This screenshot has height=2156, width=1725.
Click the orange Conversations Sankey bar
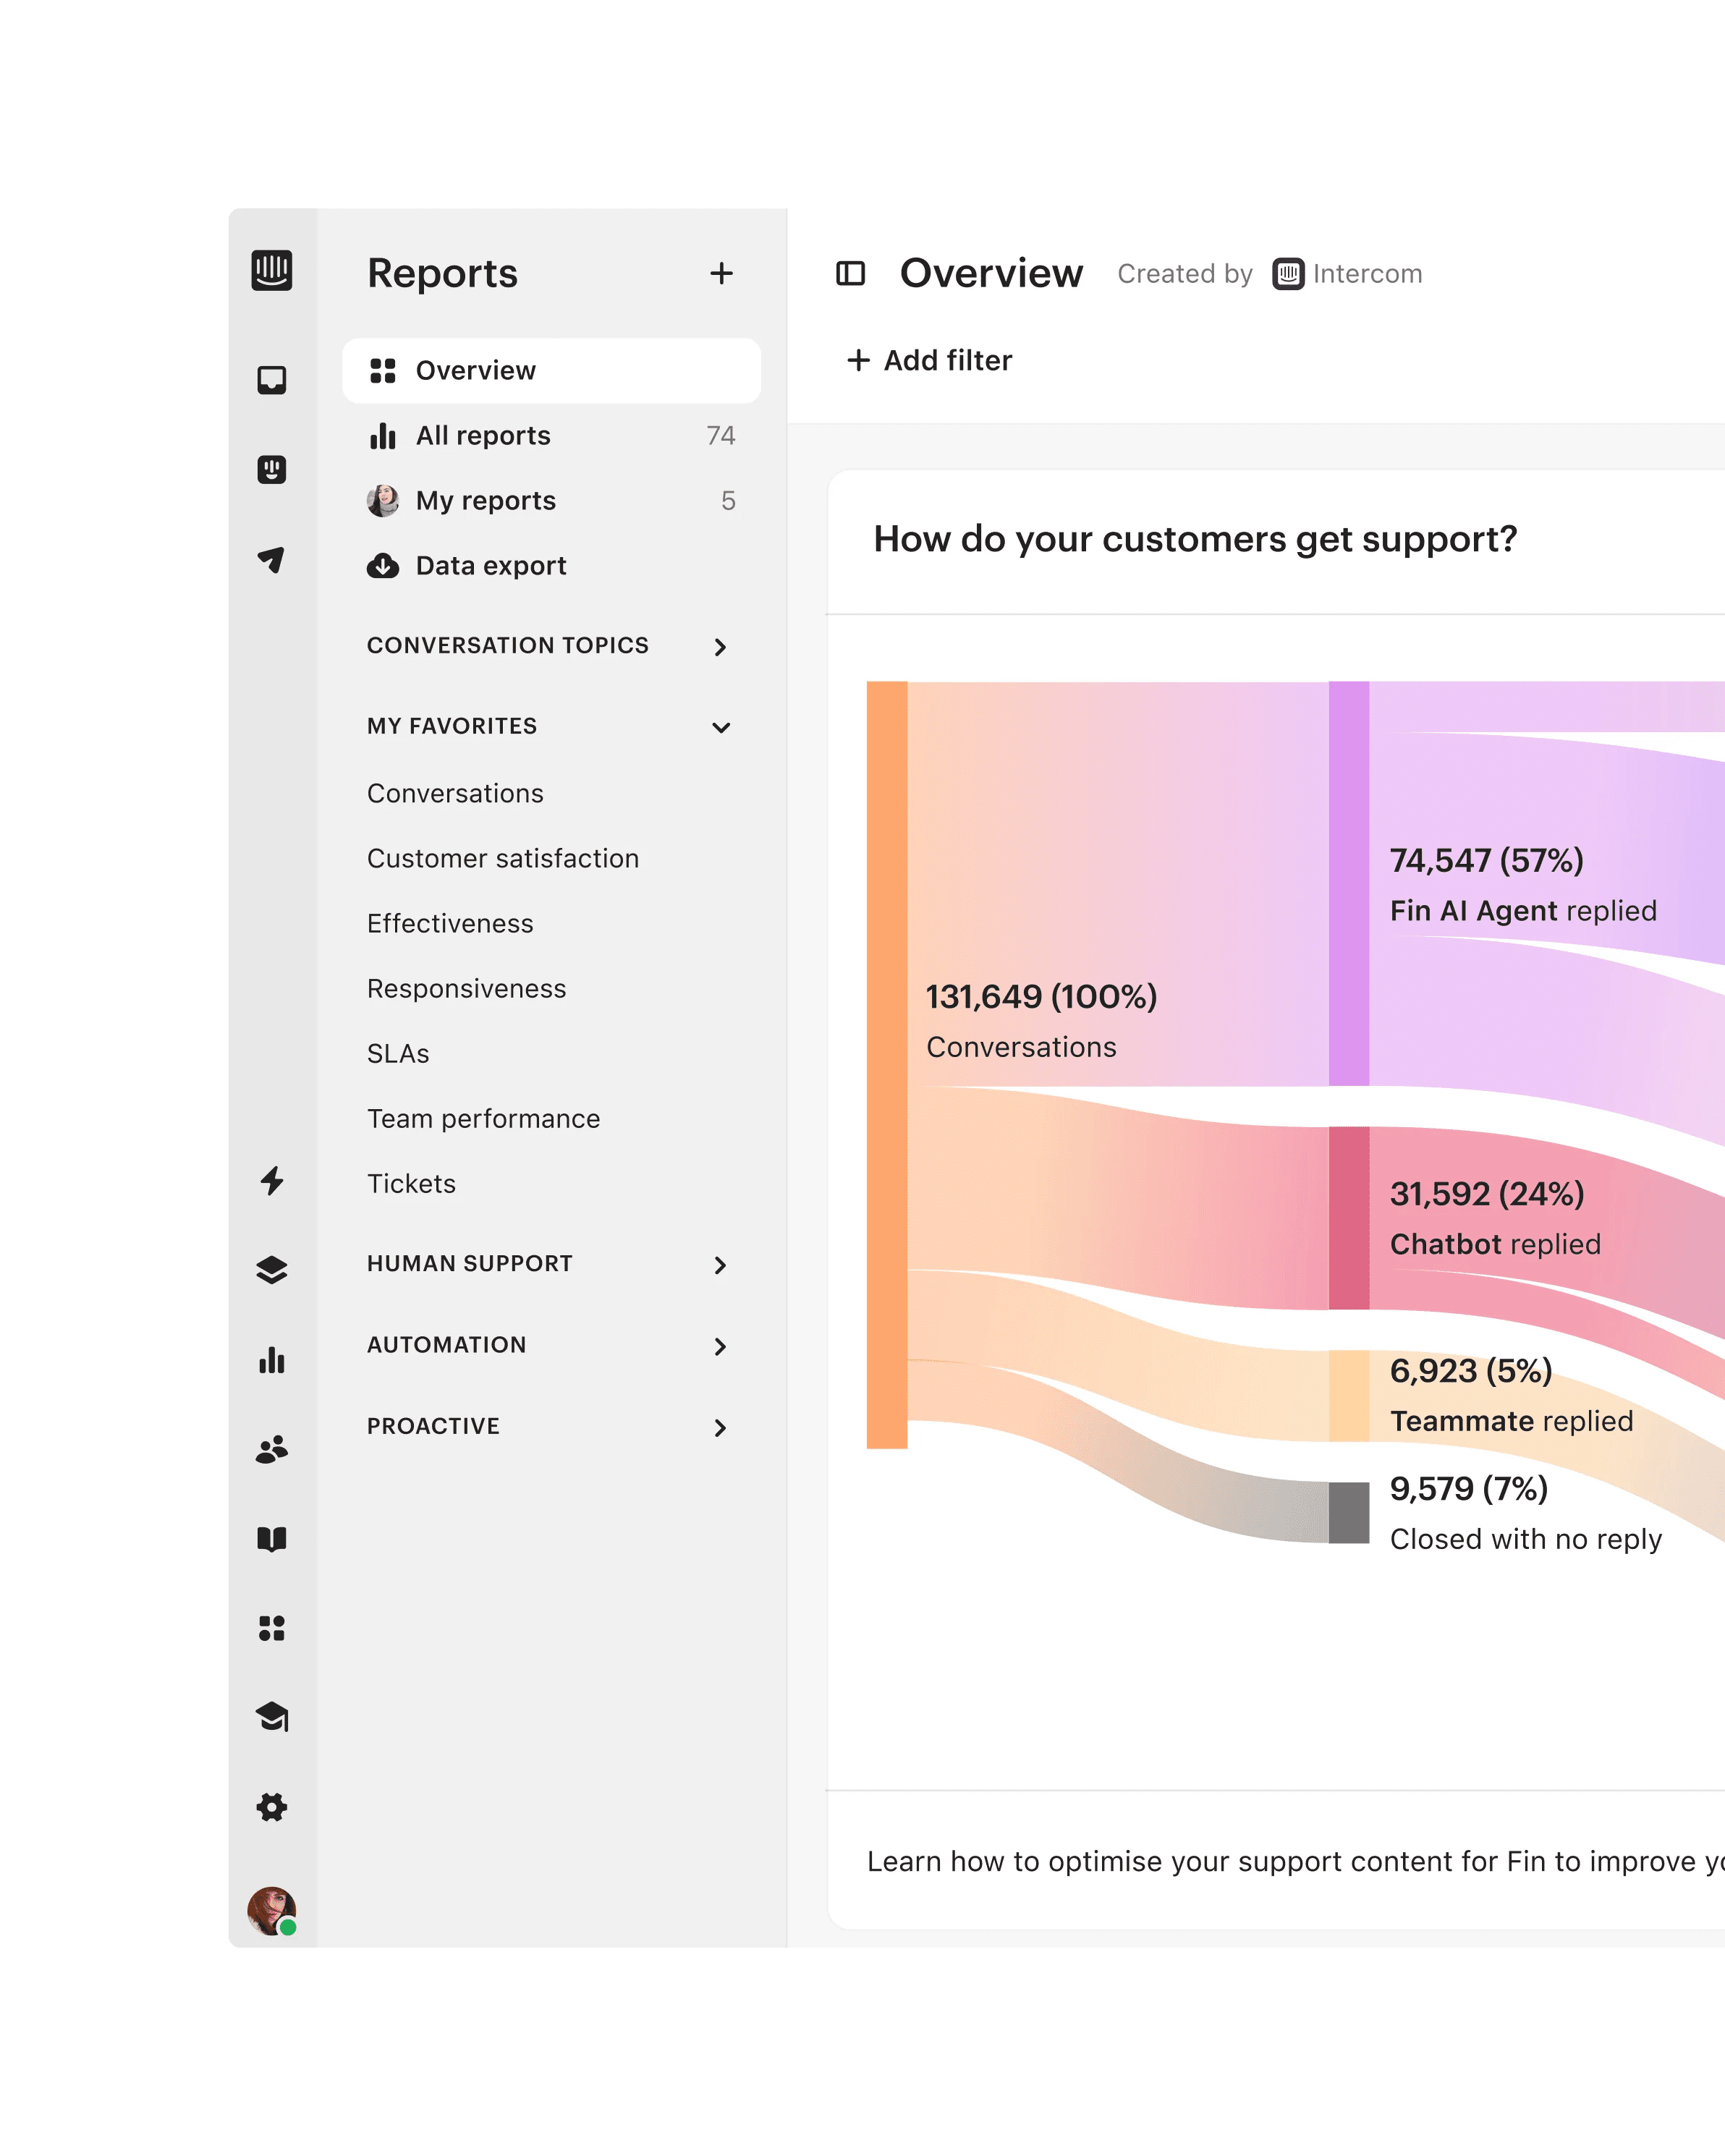[887, 1064]
